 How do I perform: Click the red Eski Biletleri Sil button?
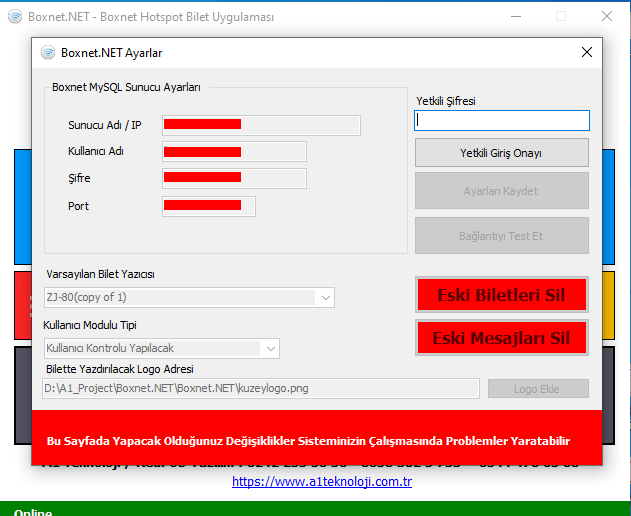[x=502, y=295]
